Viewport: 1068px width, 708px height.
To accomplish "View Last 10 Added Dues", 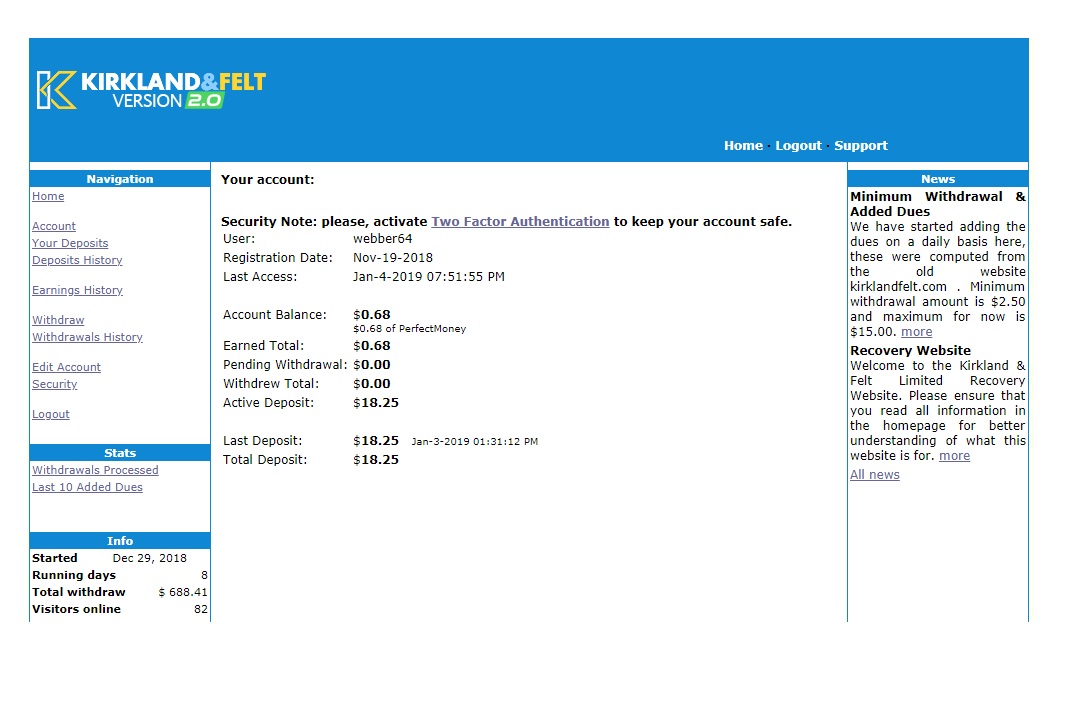I will (x=87, y=488).
